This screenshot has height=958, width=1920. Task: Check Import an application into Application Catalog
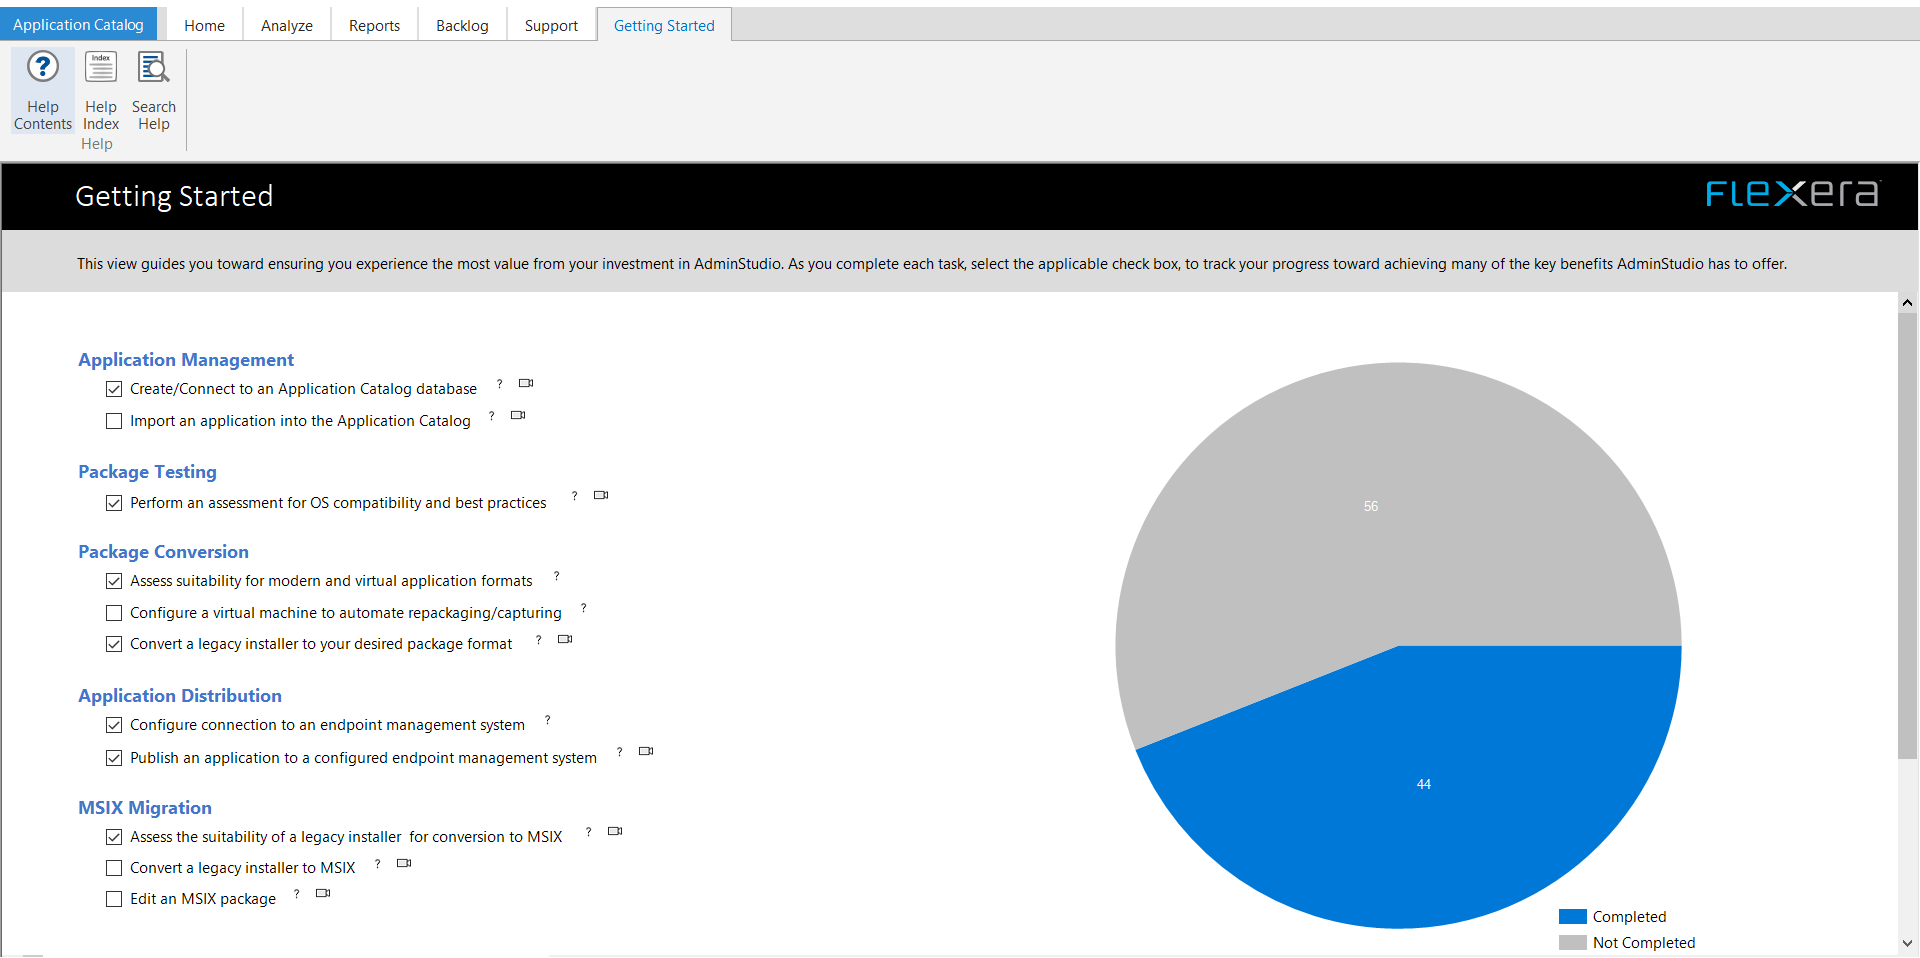pos(114,422)
